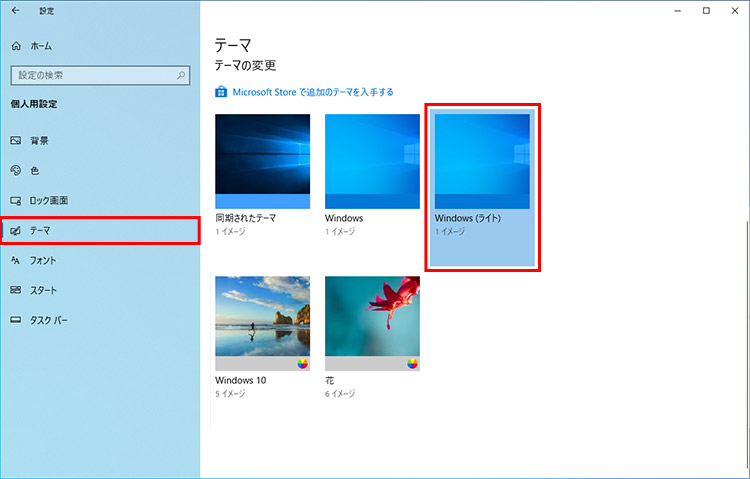Image resolution: width=750 pixels, height=479 pixels.
Task: Click the taskbar icon beside タスク バー
Action: tap(16, 320)
